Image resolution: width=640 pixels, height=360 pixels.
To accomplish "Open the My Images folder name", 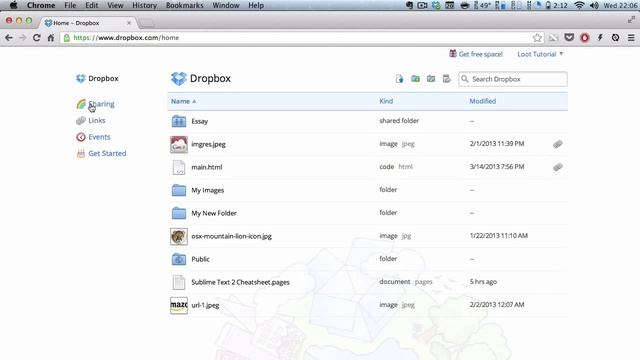I will click(208, 190).
